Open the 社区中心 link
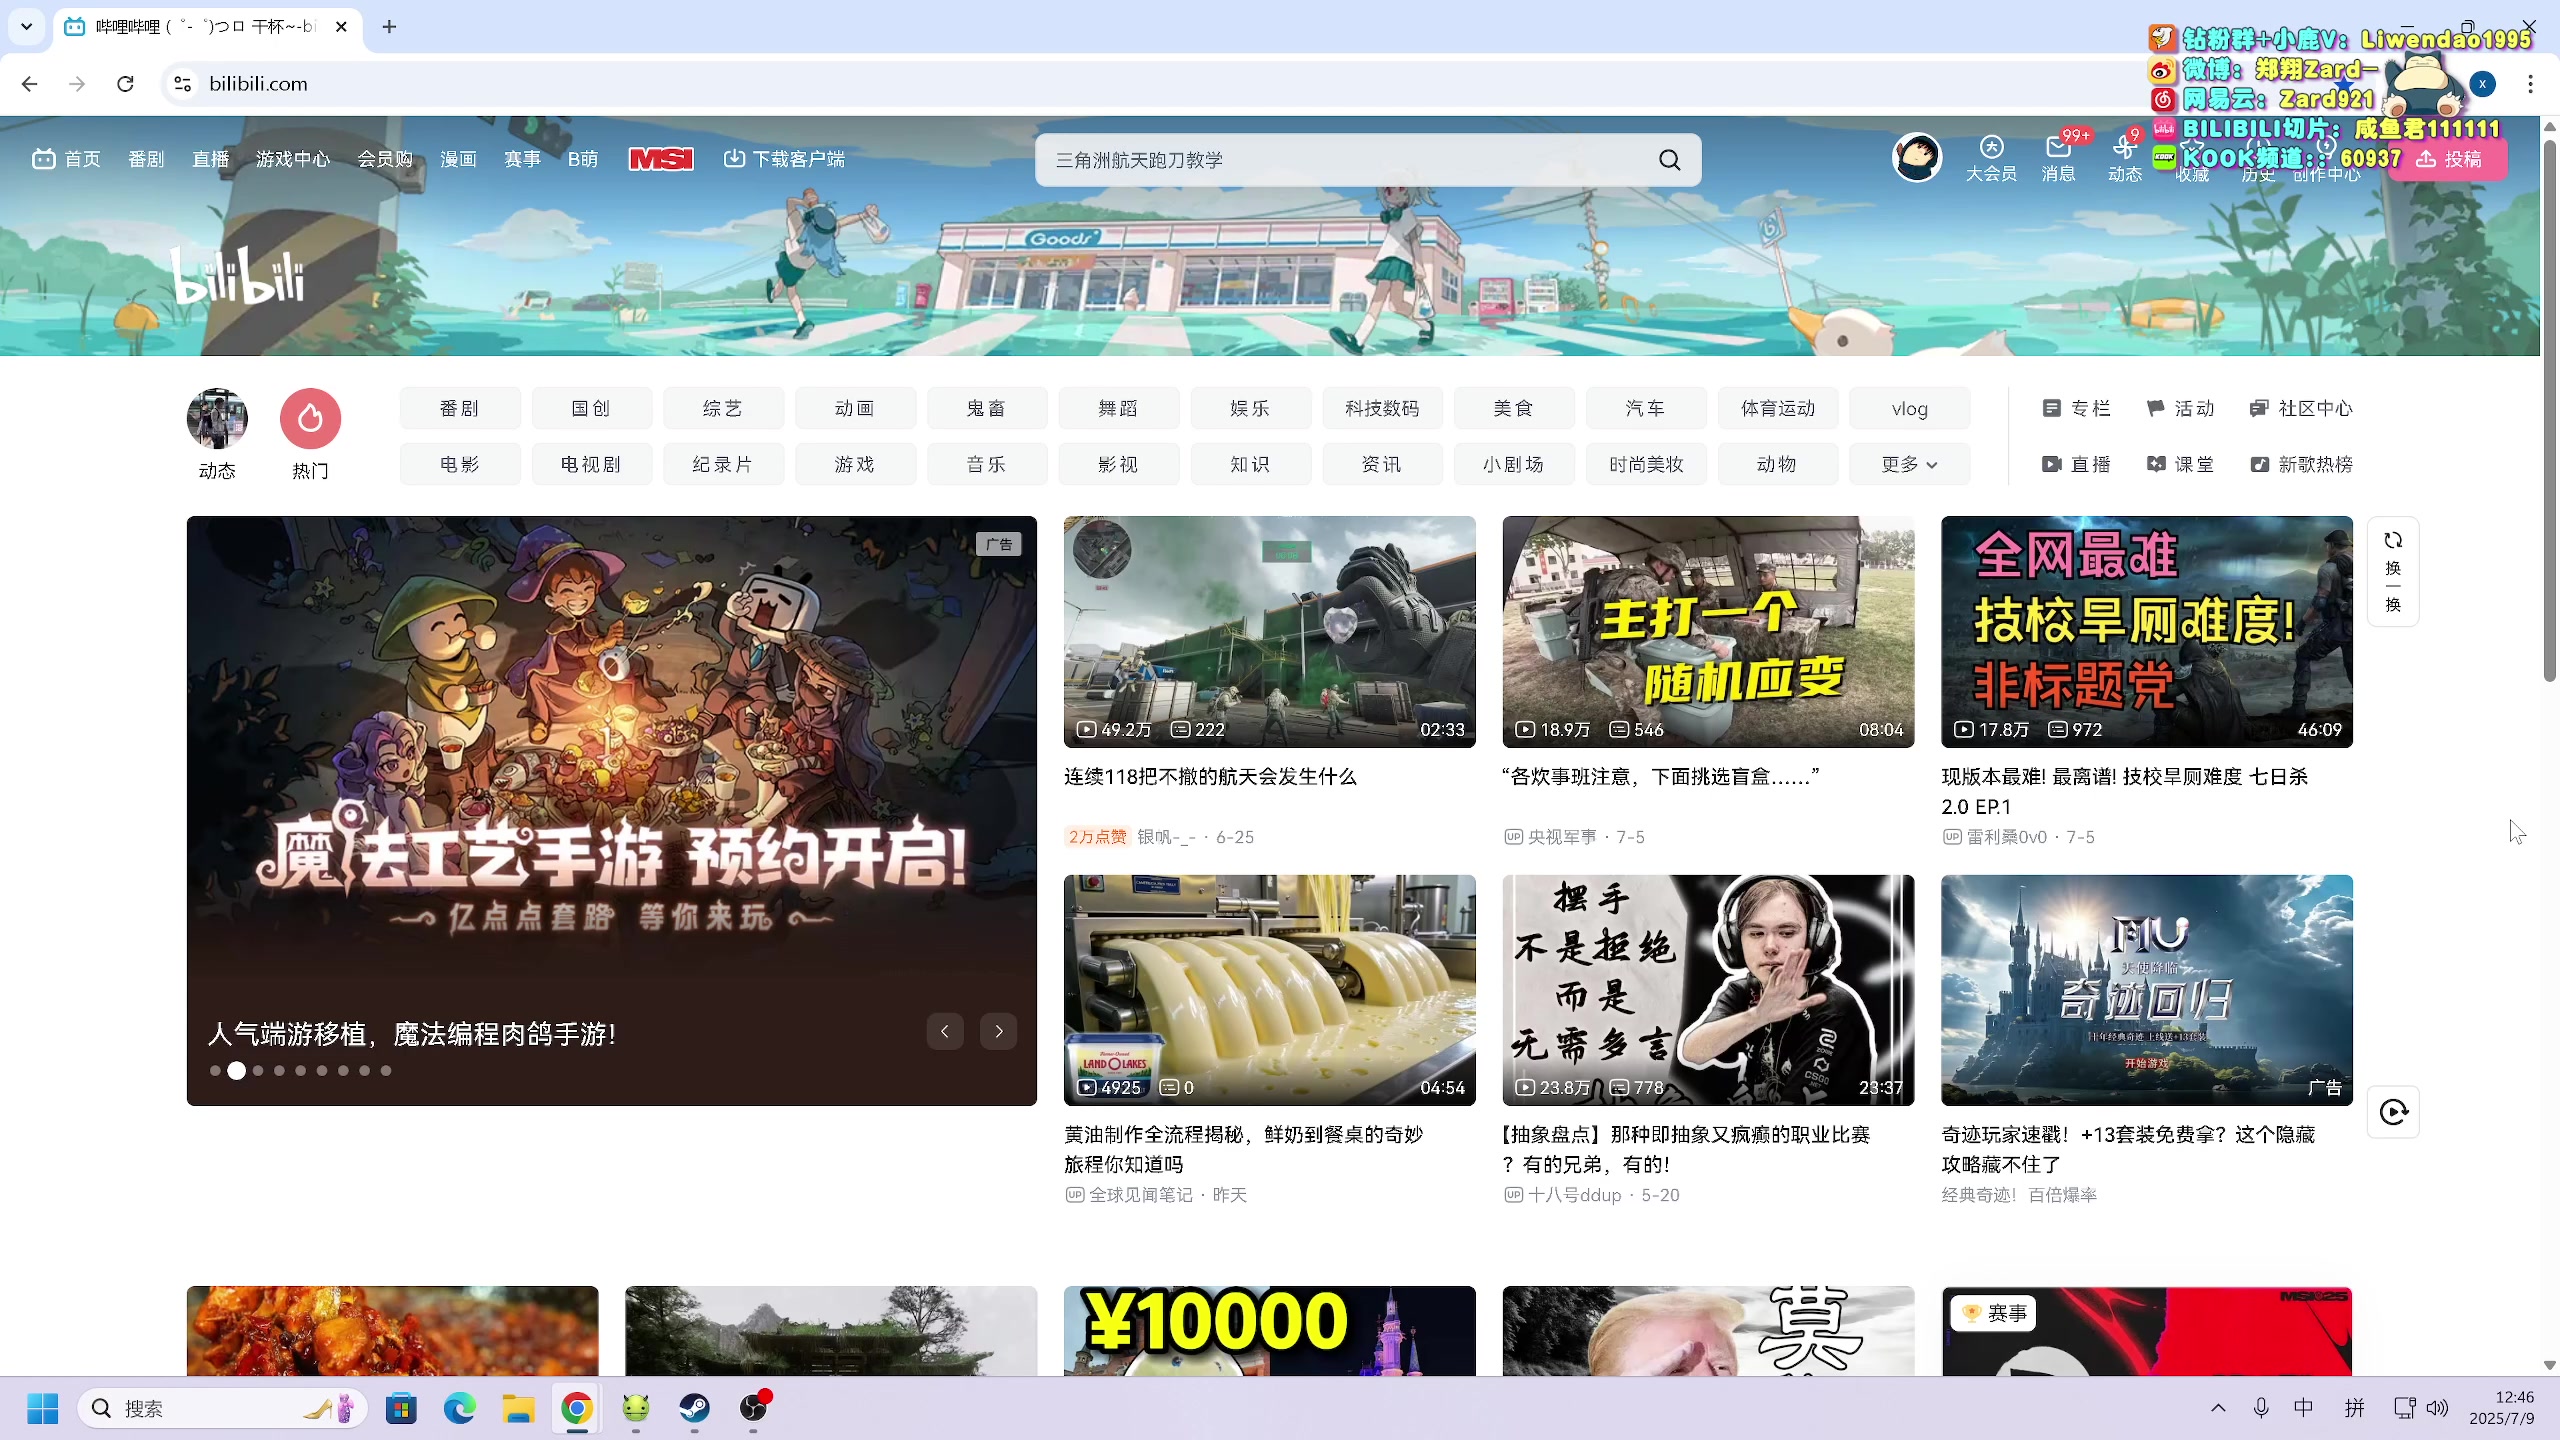2560x1440 pixels. (2300, 408)
